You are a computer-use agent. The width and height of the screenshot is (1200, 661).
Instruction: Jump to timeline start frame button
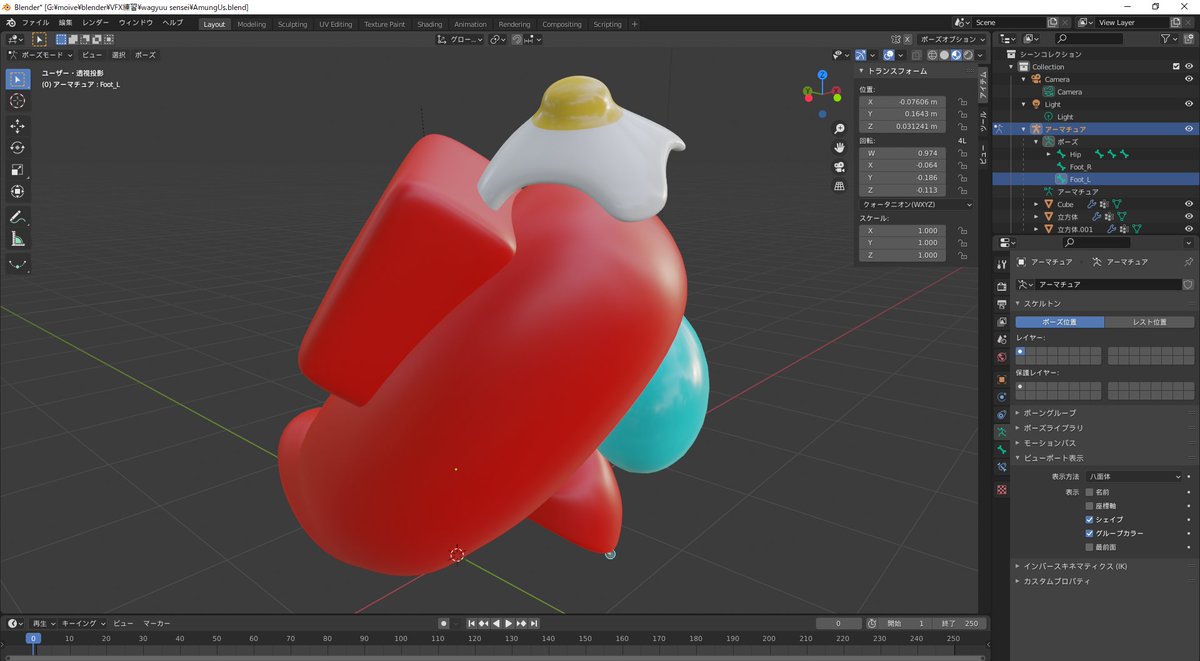coord(472,623)
